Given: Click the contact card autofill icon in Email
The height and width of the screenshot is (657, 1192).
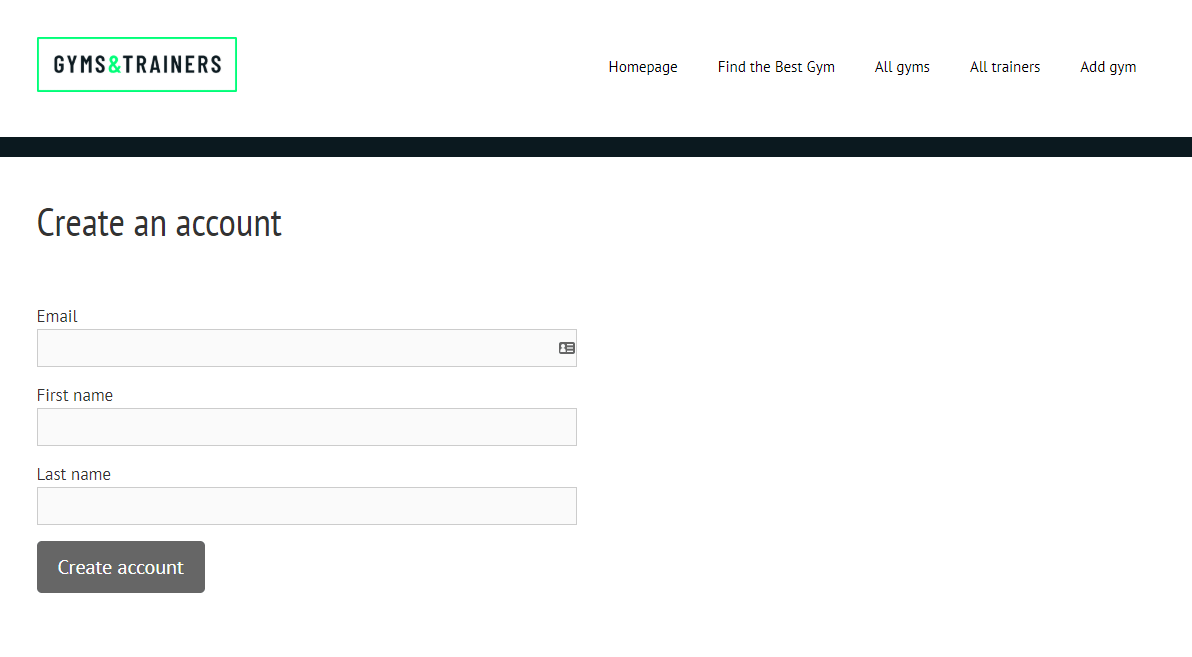Looking at the screenshot, I should pyautogui.click(x=566, y=348).
